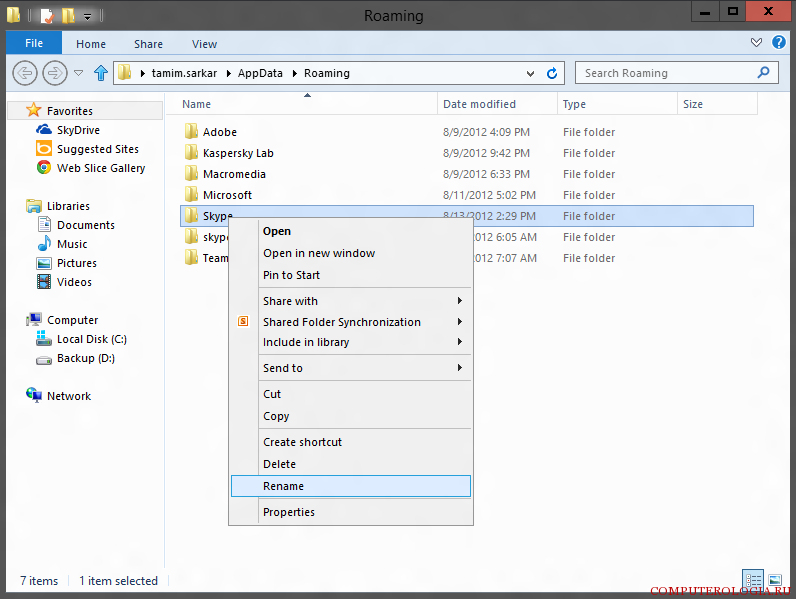Screen dimensions: 796x599
Task: Switch to large thumbnails view icon
Action: pos(775,580)
